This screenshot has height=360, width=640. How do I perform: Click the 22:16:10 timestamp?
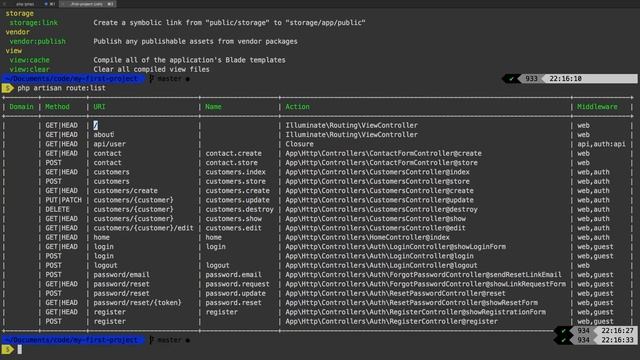coord(565,79)
